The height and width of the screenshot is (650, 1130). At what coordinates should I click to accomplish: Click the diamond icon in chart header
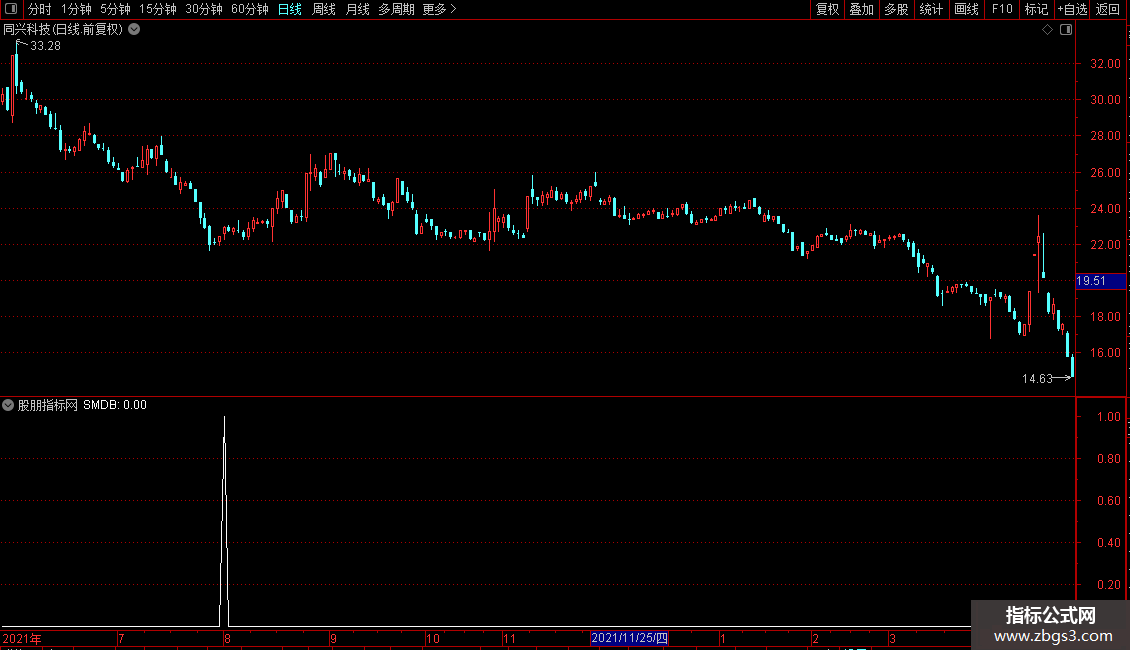(x=1048, y=30)
